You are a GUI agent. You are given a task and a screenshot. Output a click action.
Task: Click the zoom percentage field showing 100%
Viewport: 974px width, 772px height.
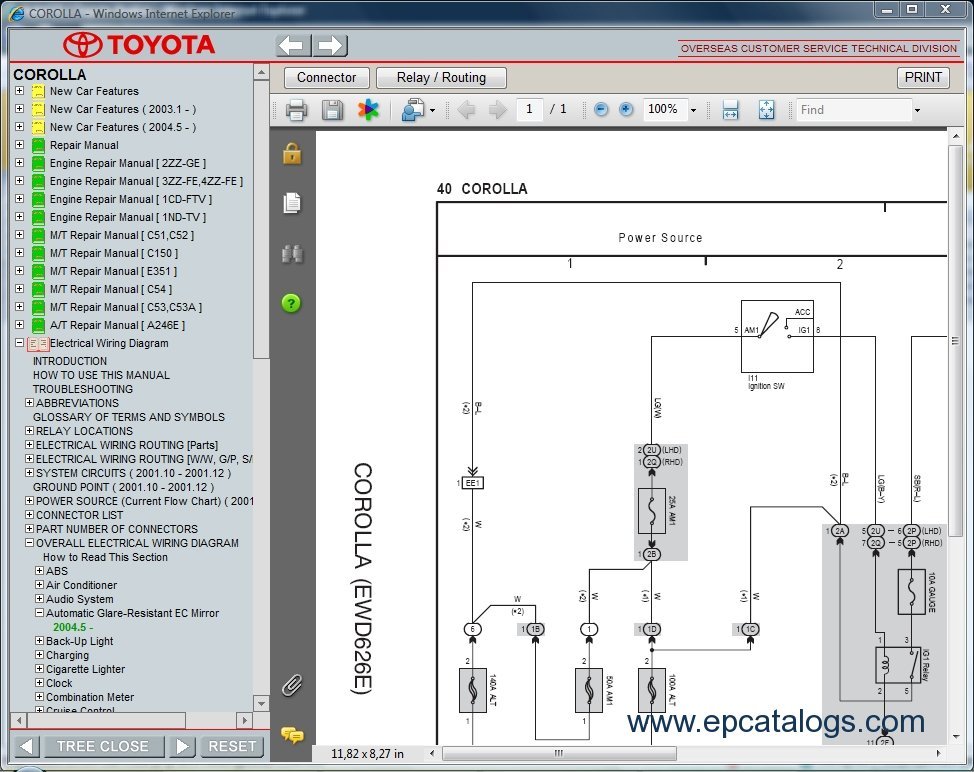click(x=663, y=109)
